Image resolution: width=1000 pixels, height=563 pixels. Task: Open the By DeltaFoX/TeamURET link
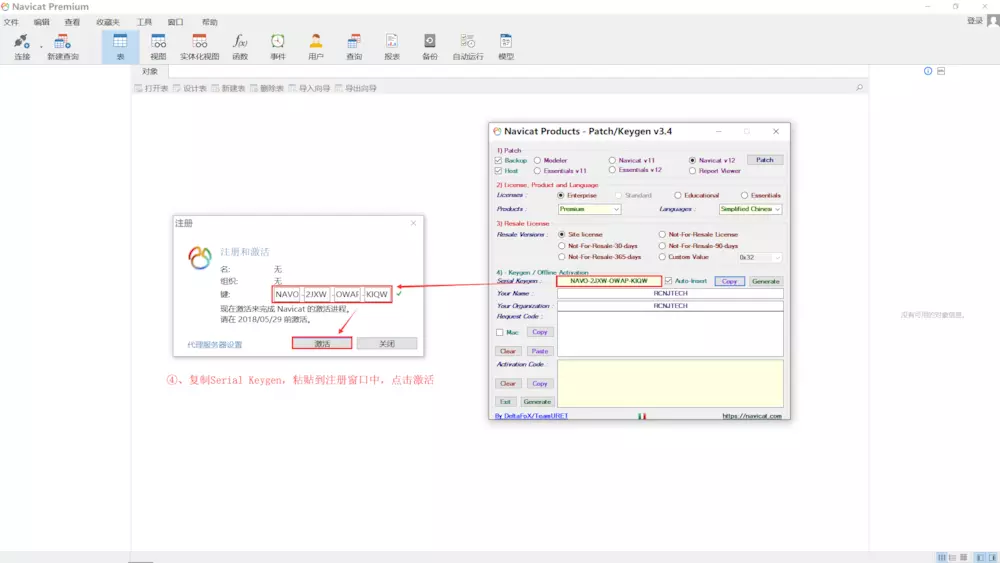point(531,416)
